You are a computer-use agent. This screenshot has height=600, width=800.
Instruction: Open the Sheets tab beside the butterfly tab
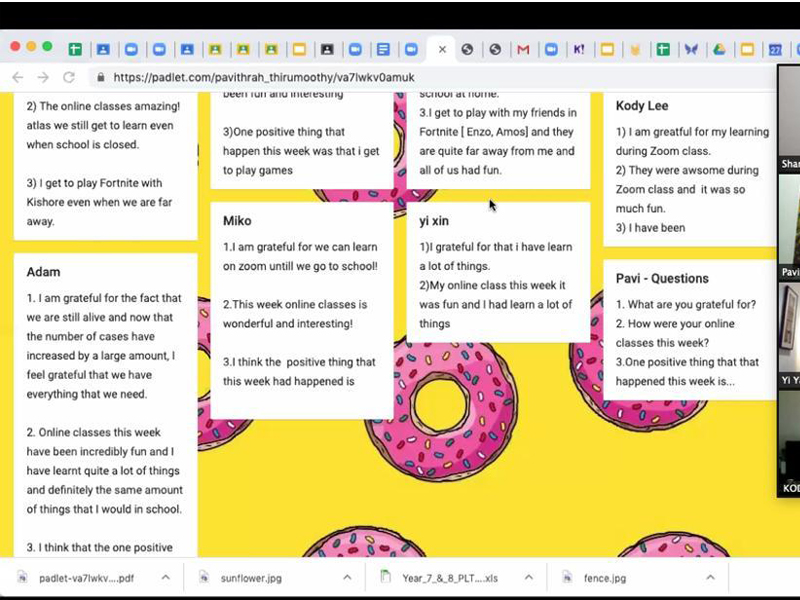pyautogui.click(x=663, y=49)
